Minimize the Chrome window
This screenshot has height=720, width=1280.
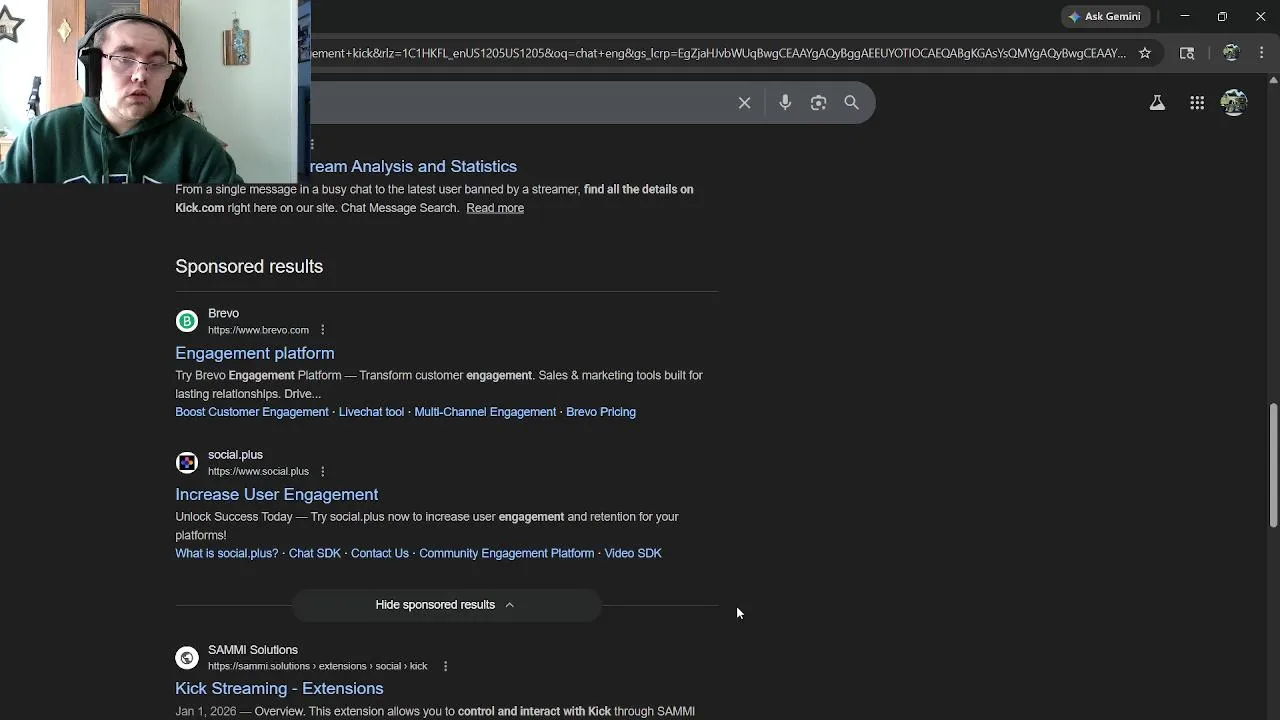pos(1185,16)
